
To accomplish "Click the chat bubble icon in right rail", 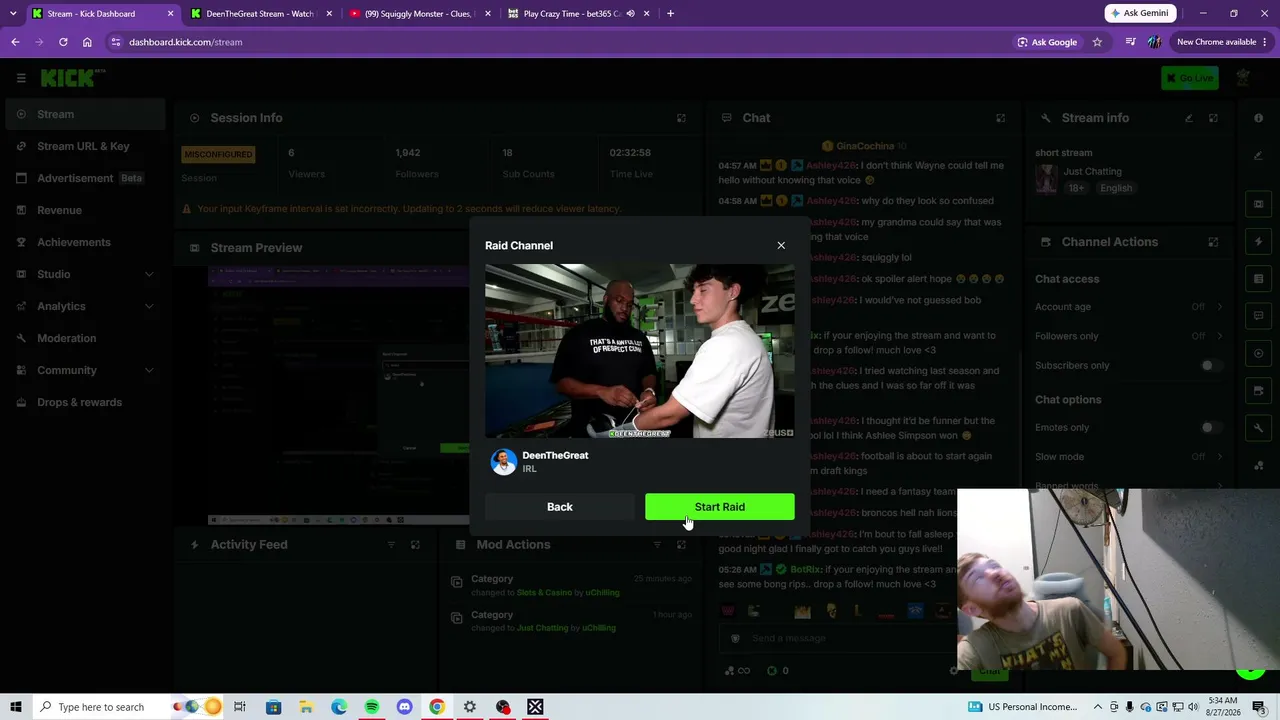I will click(x=1258, y=316).
